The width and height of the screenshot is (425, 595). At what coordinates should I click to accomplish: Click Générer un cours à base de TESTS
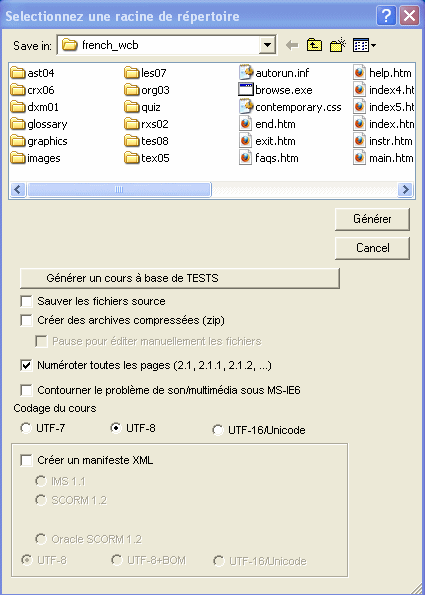coord(179,278)
